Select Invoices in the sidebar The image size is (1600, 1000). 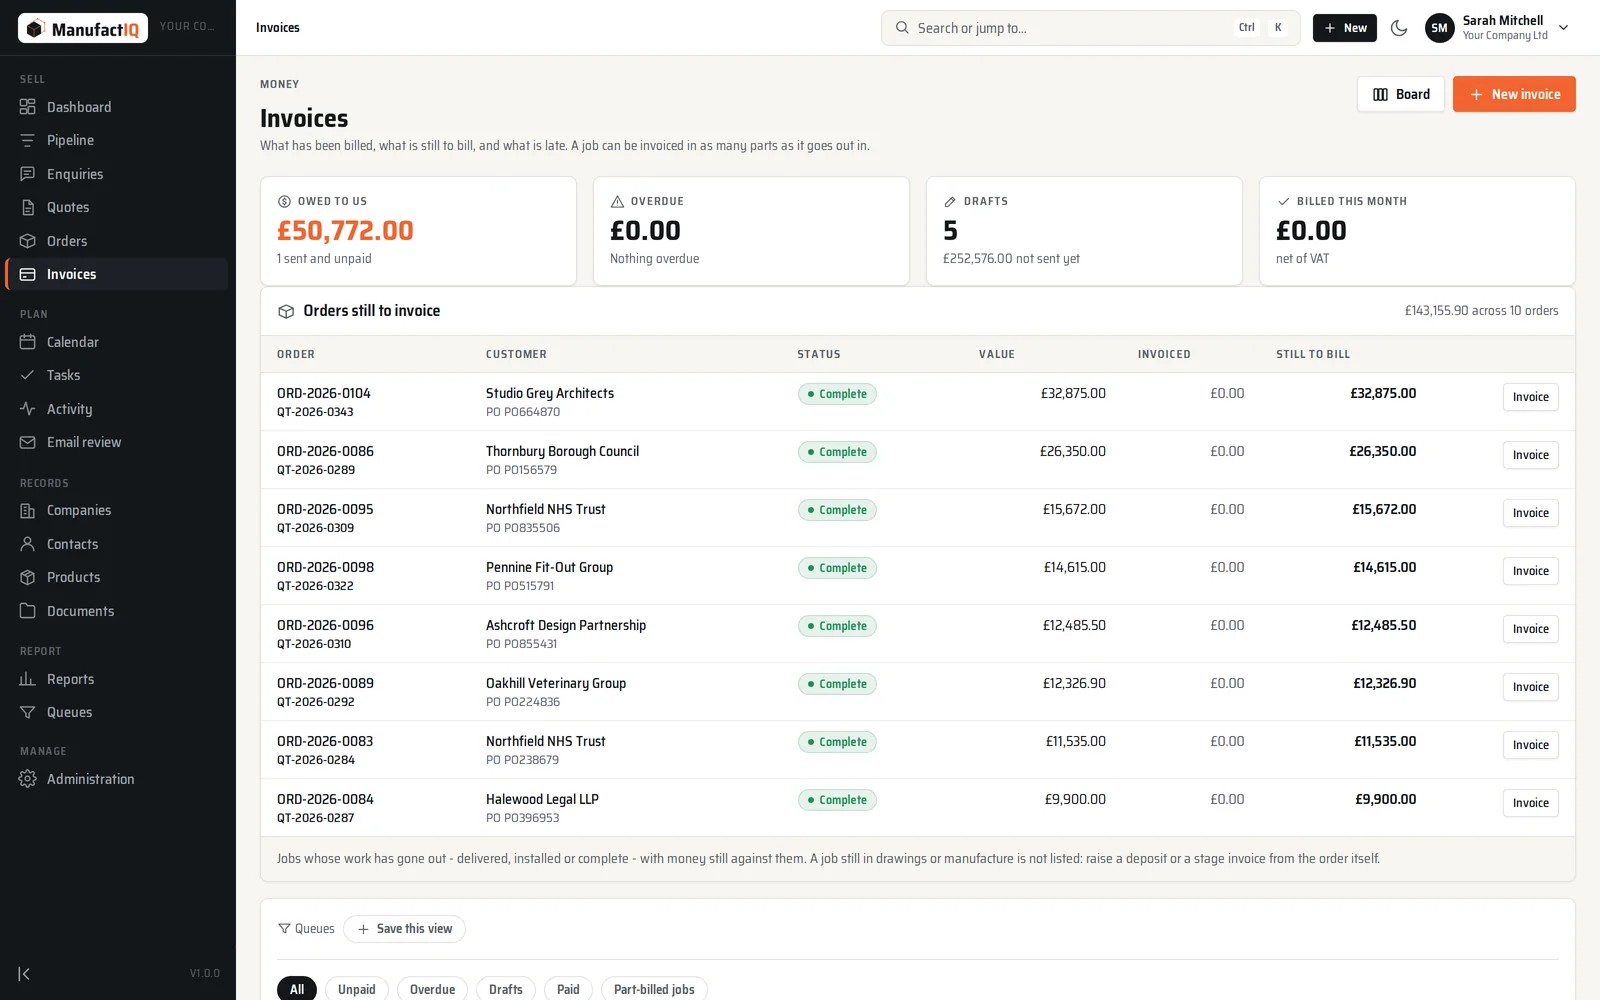pyautogui.click(x=117, y=274)
